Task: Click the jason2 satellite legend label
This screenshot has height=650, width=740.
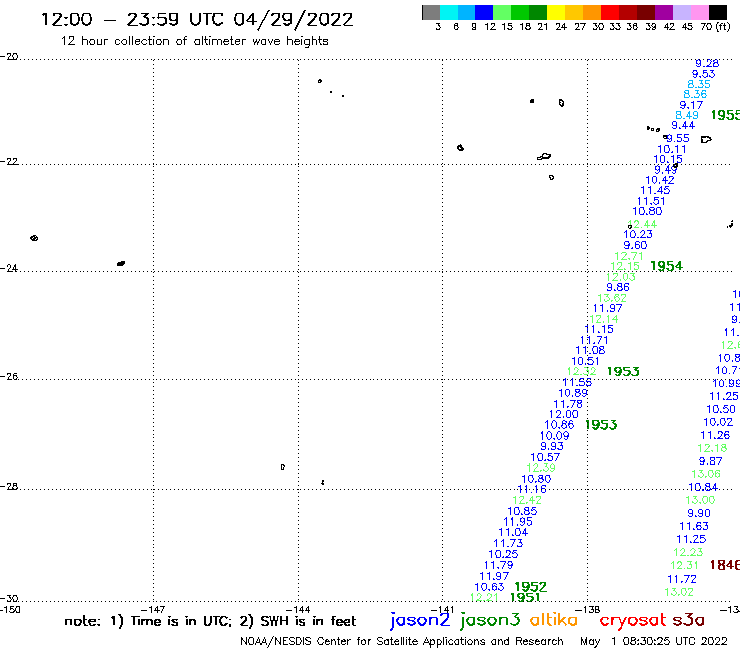Action: coord(420,621)
